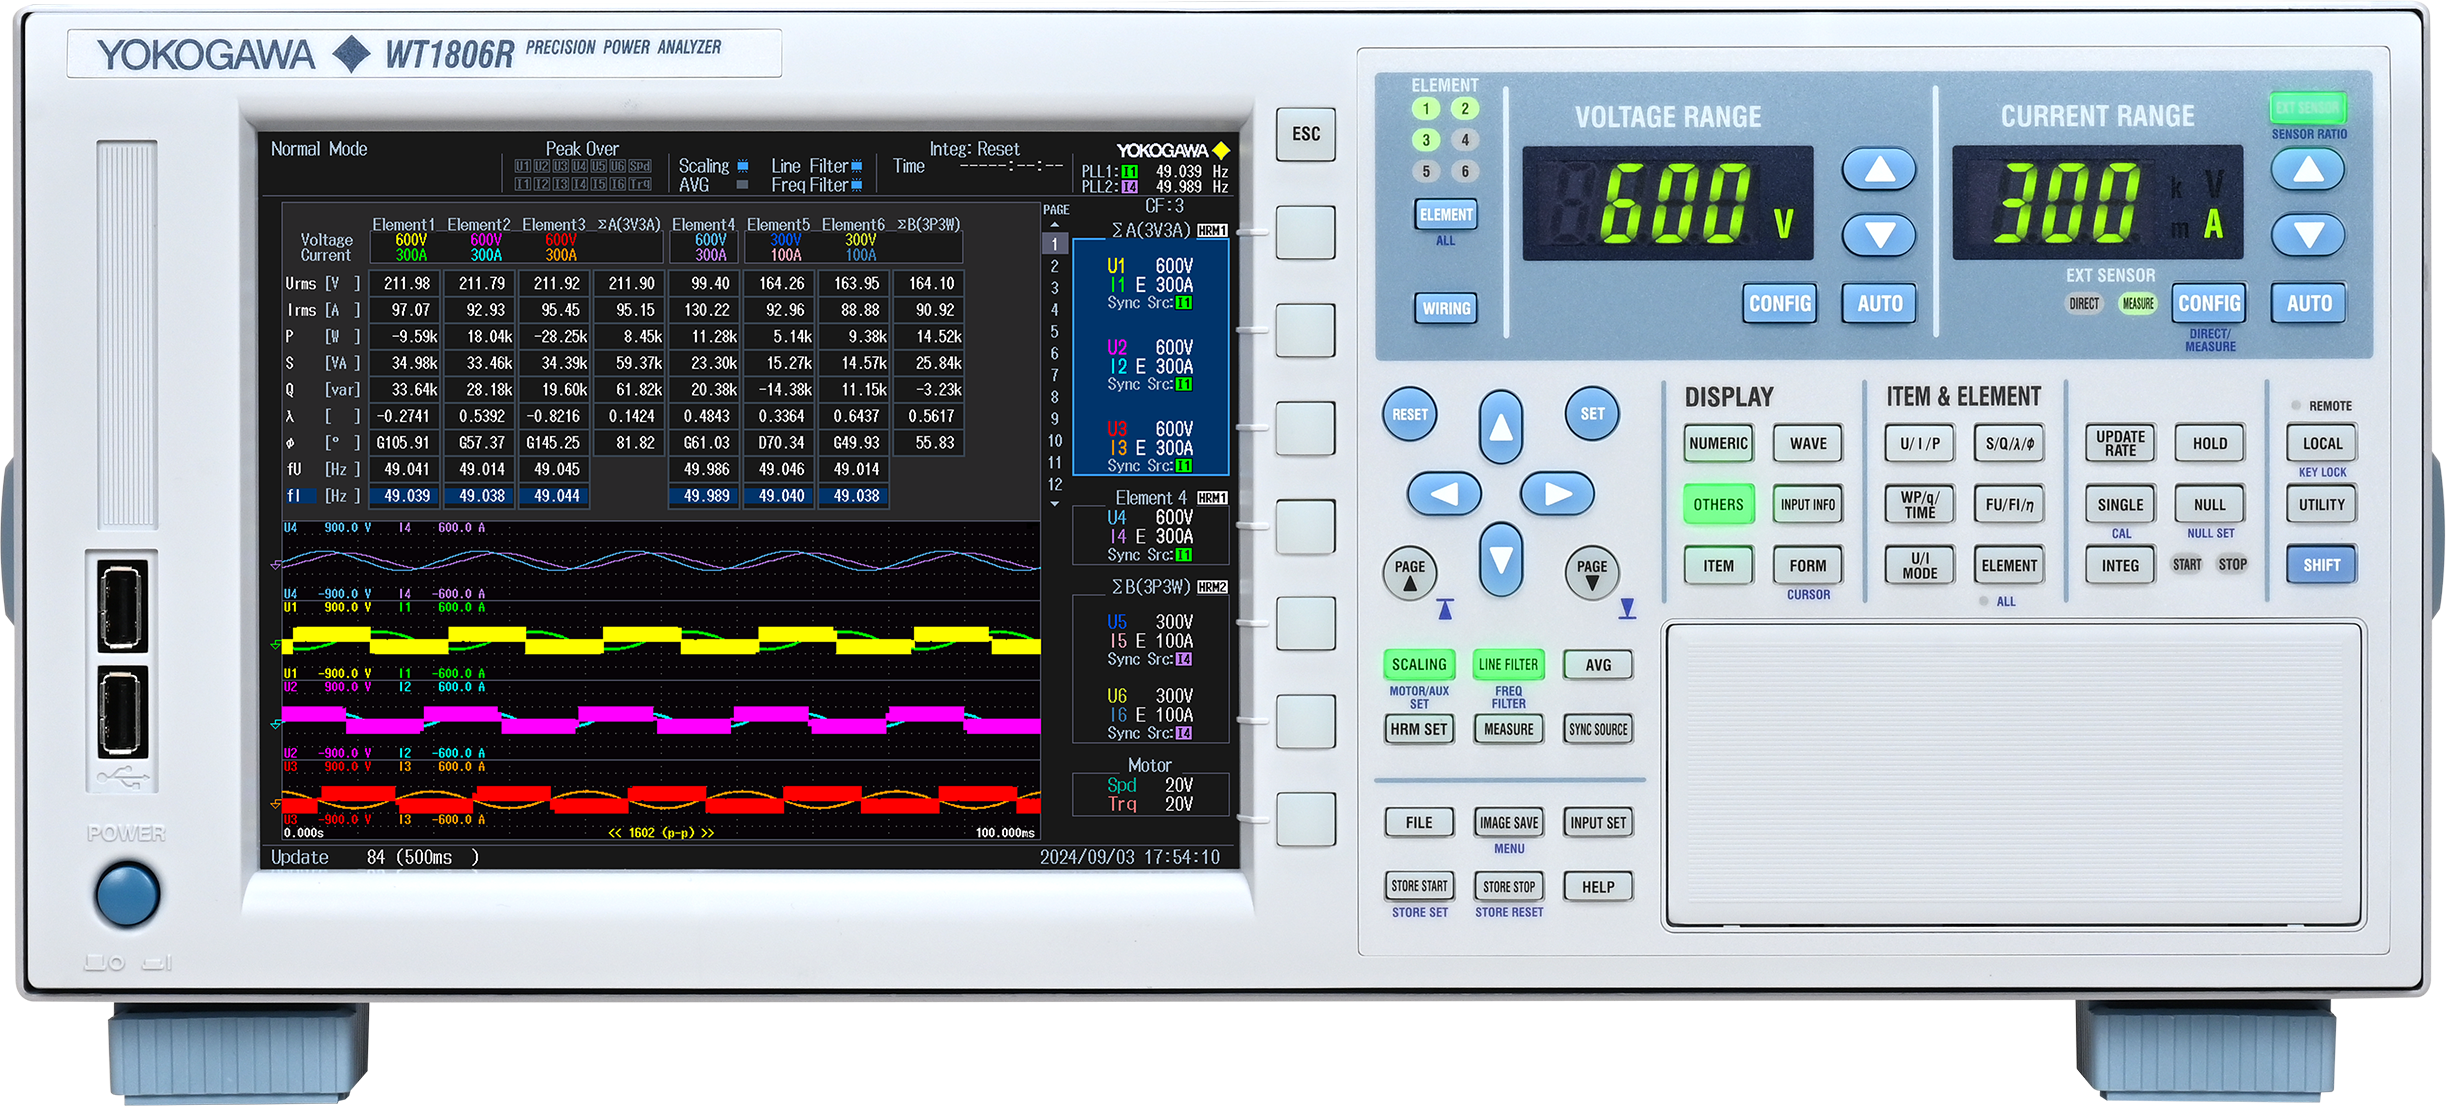Toggle the NULL key

2210,505
